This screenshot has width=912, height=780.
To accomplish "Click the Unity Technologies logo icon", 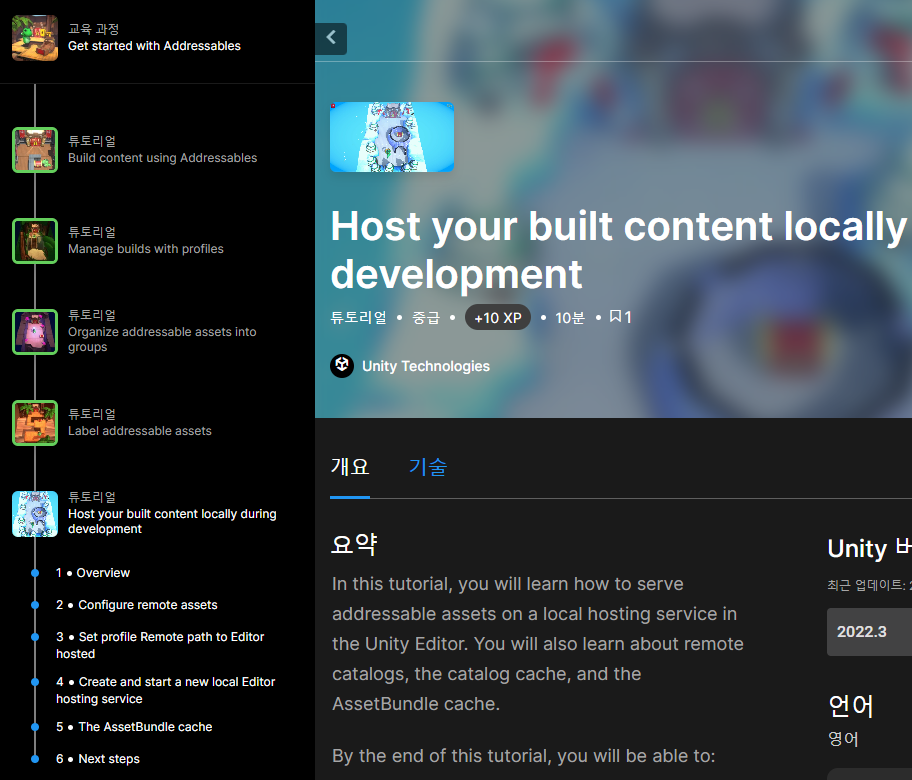I will pos(342,366).
